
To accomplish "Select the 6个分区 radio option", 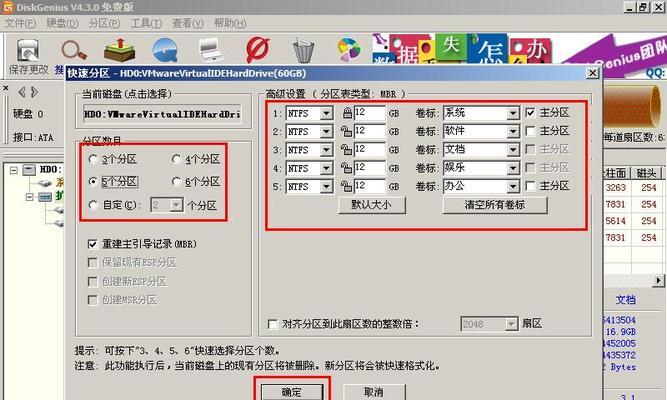I will pyautogui.click(x=177, y=182).
